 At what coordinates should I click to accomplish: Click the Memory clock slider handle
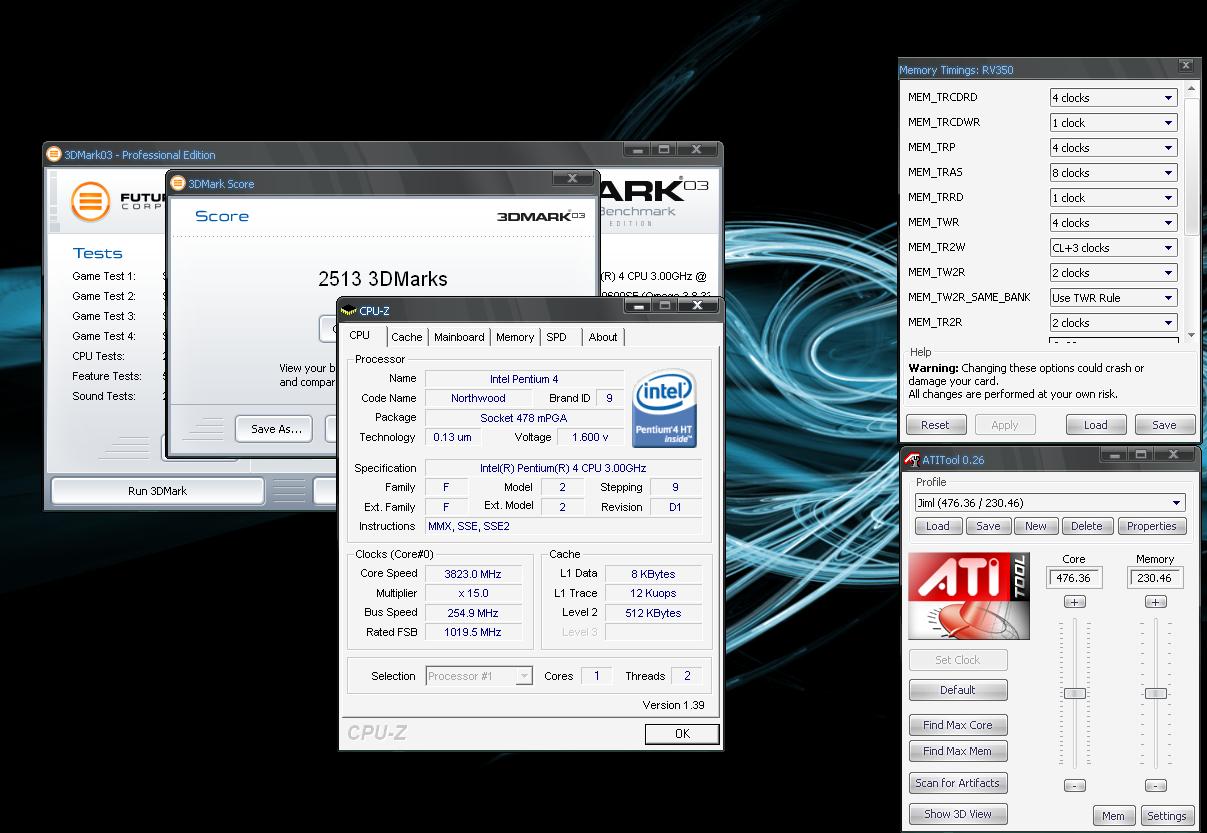click(x=1155, y=693)
